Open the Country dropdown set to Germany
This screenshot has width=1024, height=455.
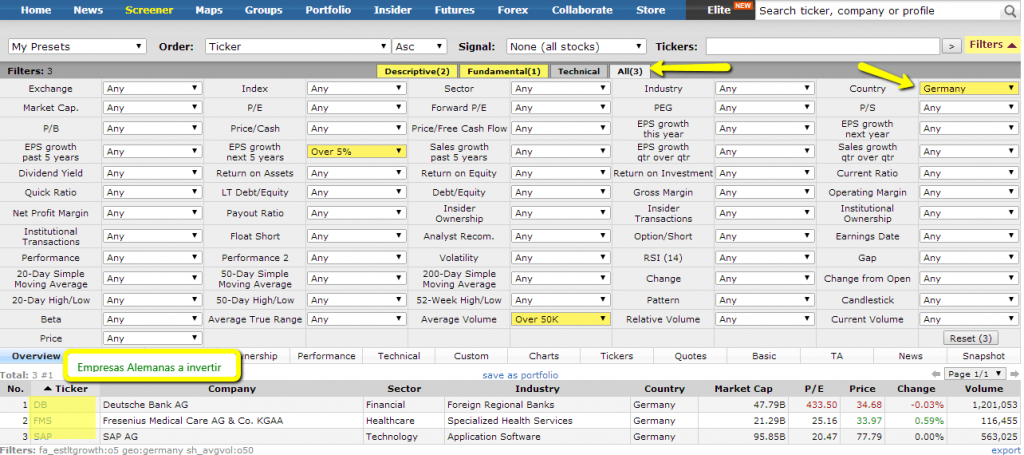[x=968, y=88]
